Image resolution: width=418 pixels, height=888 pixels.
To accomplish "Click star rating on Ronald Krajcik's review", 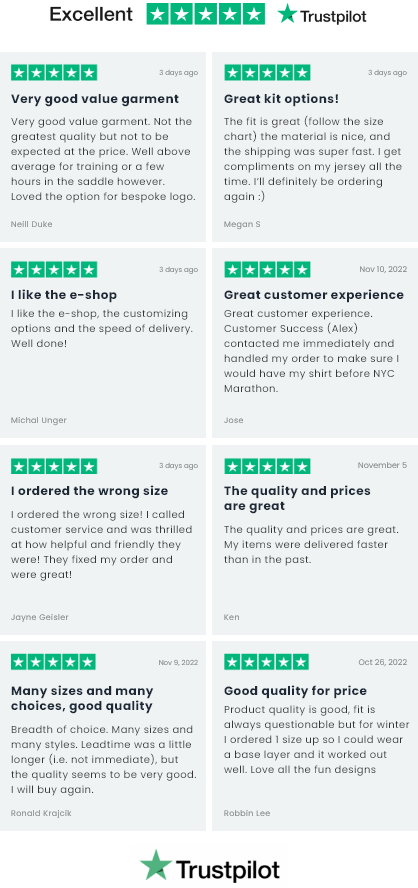I will 53,662.
